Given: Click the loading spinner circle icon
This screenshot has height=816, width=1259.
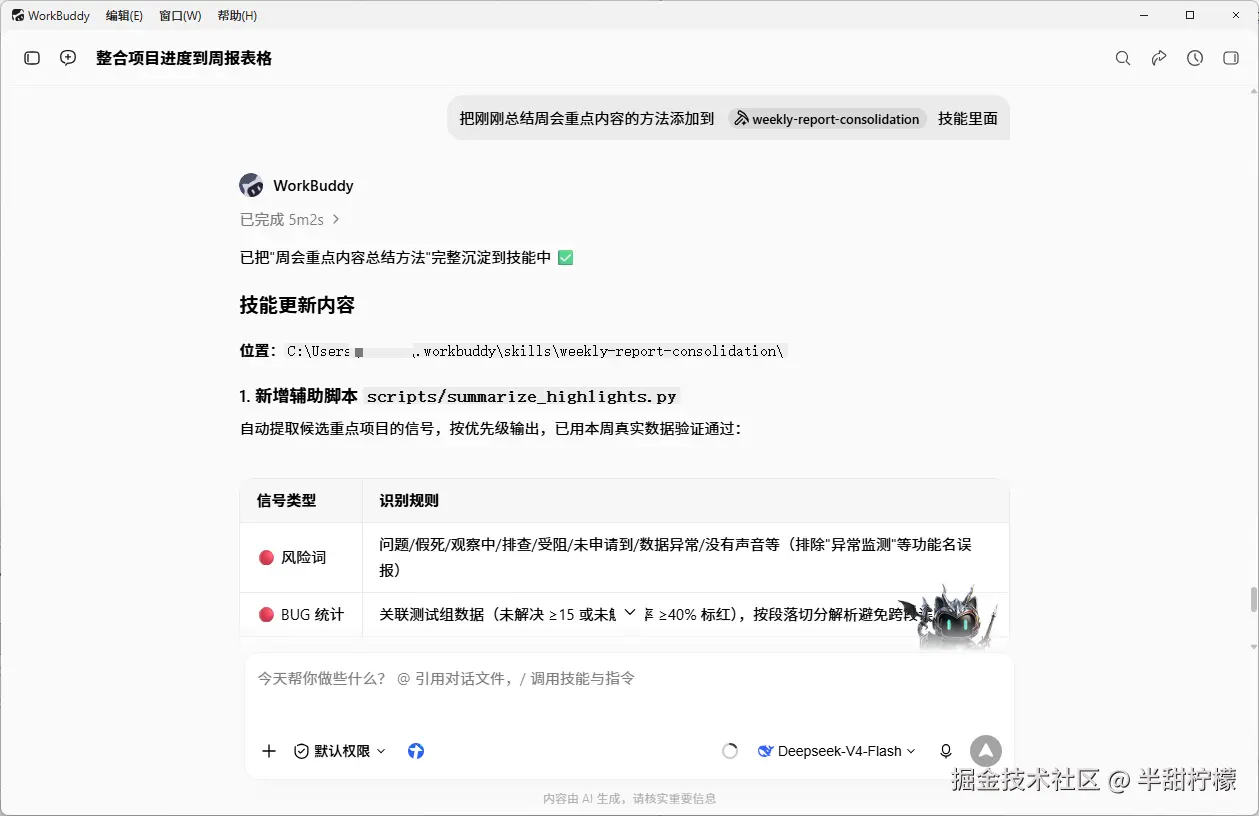Looking at the screenshot, I should click(730, 751).
